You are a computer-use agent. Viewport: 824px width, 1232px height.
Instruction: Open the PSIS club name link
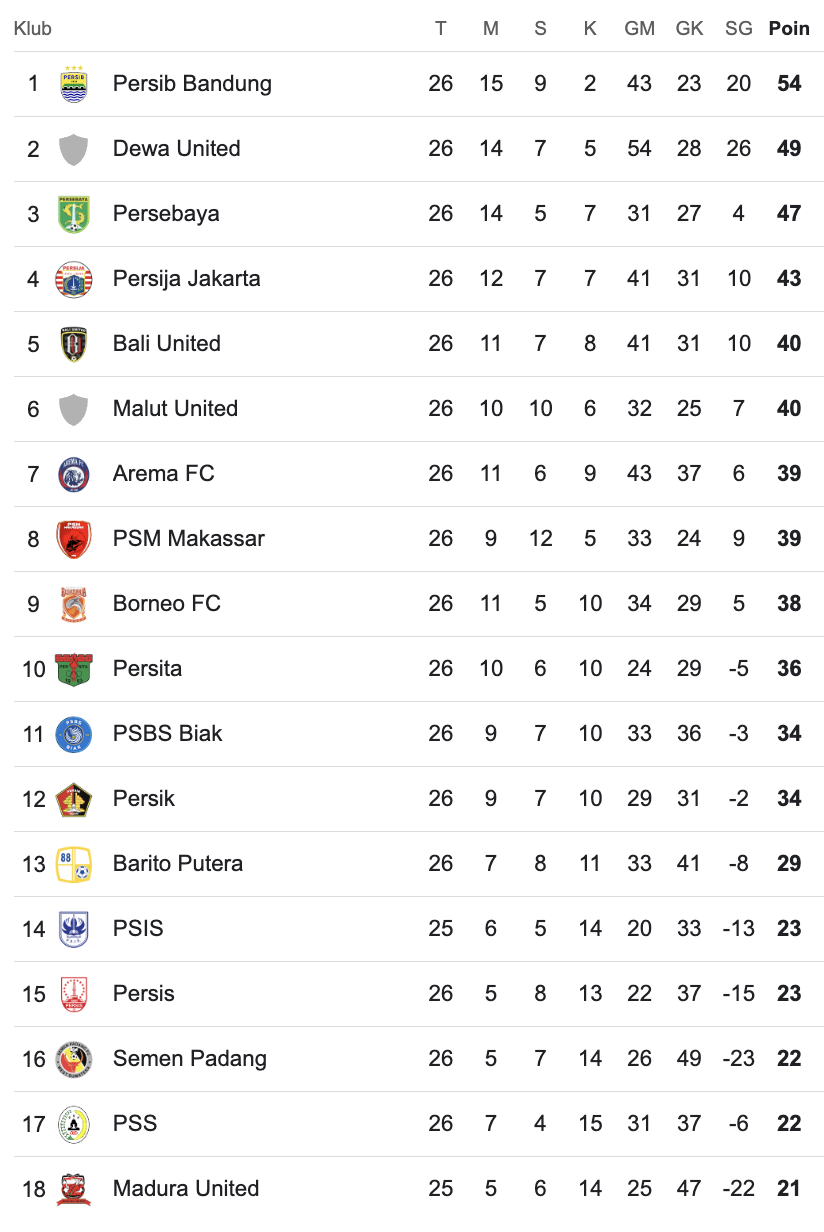(138, 929)
